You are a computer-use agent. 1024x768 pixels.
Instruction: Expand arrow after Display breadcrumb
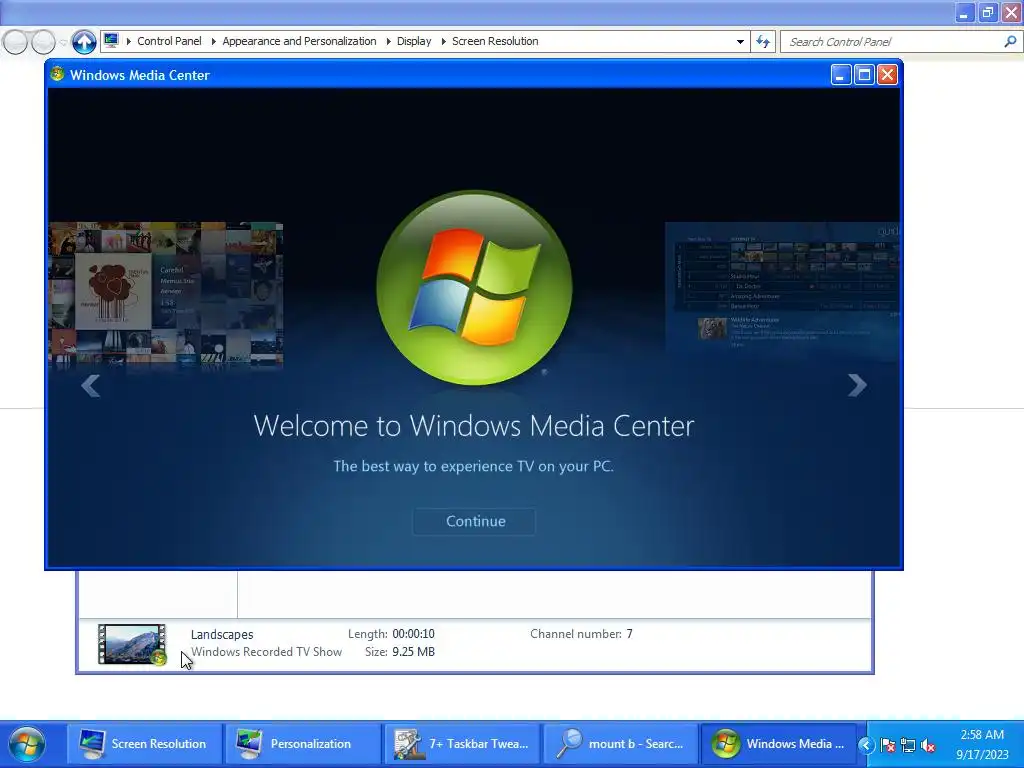point(443,41)
